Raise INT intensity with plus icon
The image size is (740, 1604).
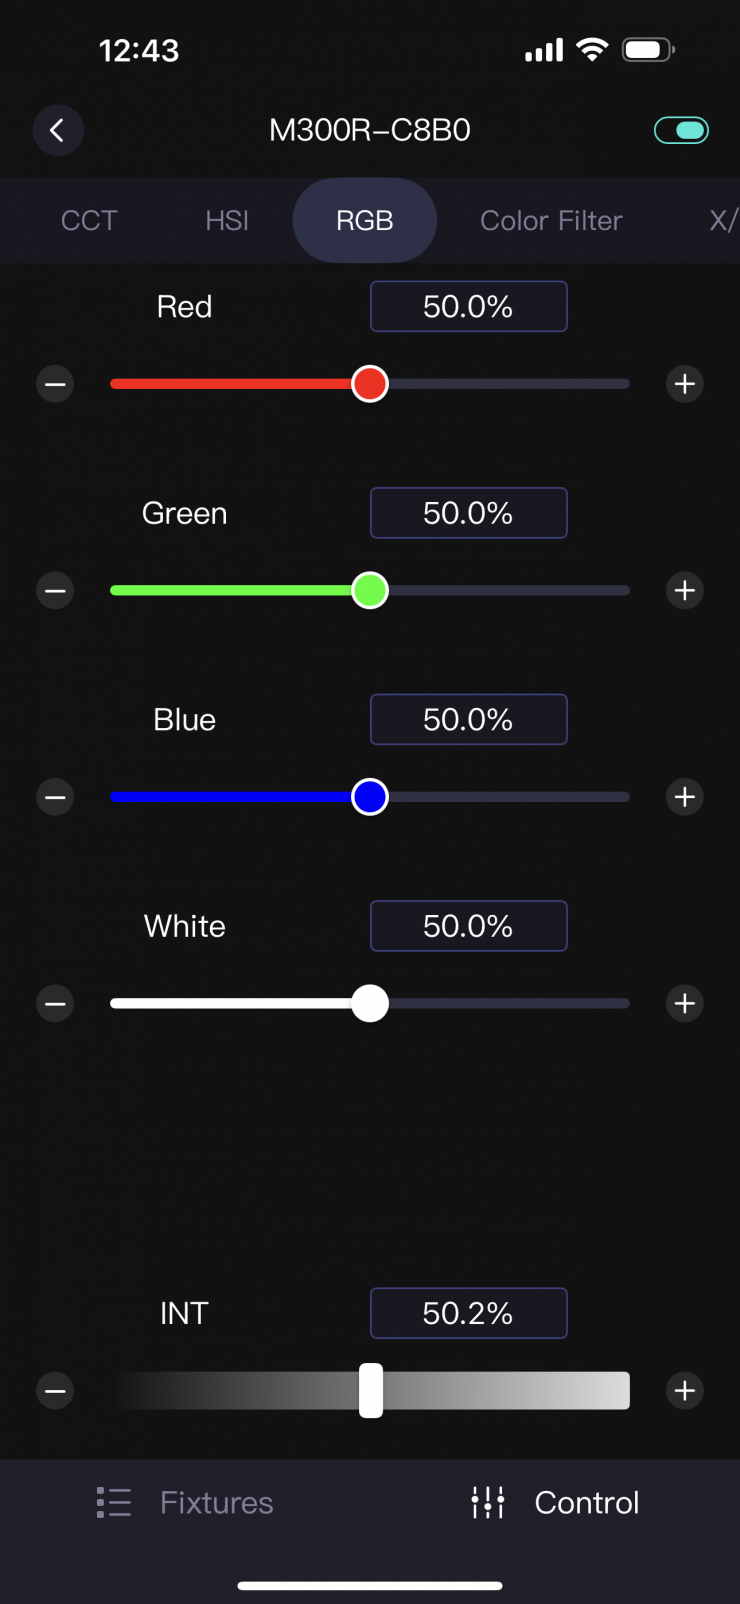(685, 1391)
